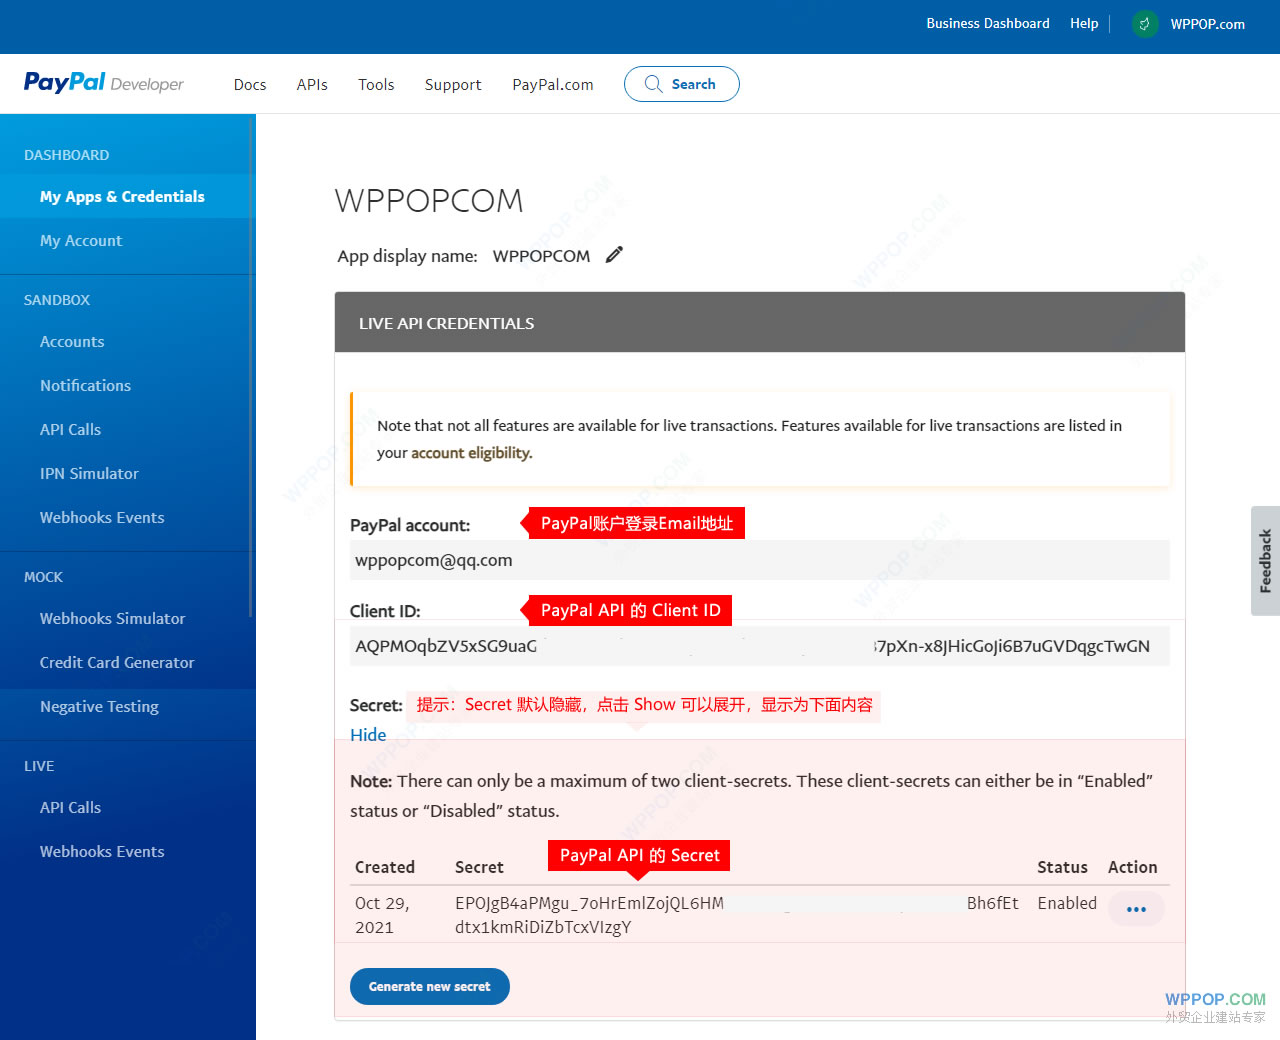The height and width of the screenshot is (1040, 1280).
Task: Click the WPPOP.com profile avatar icon
Action: click(1145, 24)
